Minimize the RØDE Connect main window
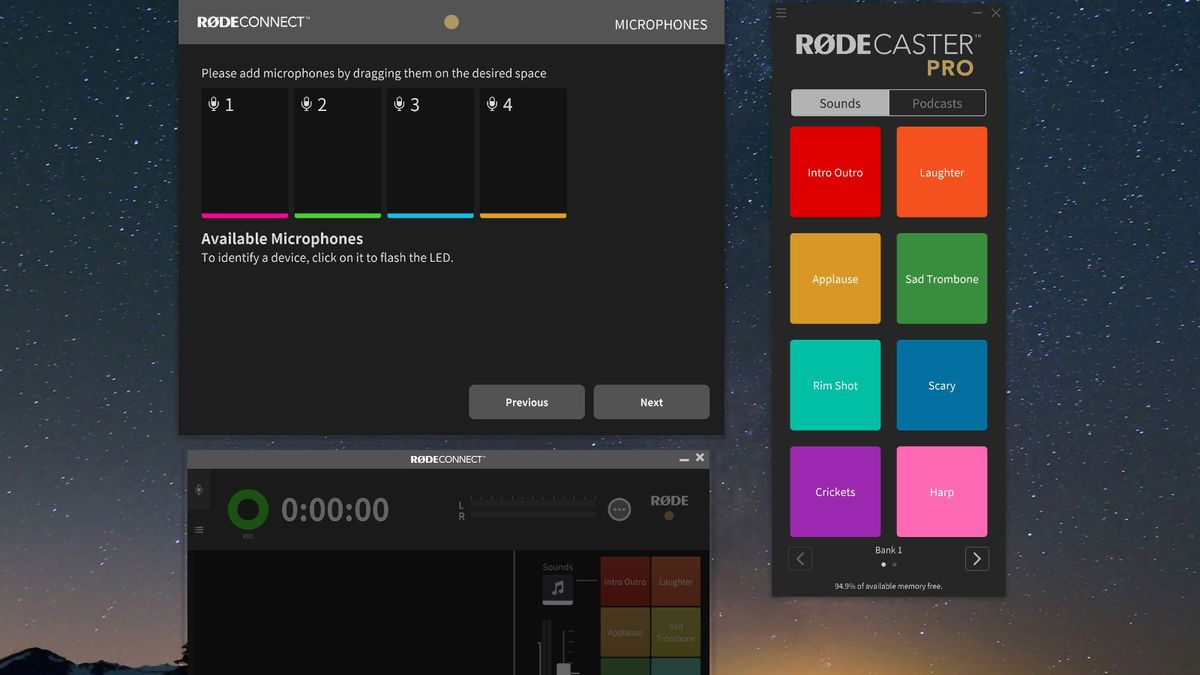Viewport: 1200px width, 675px height. (684, 459)
